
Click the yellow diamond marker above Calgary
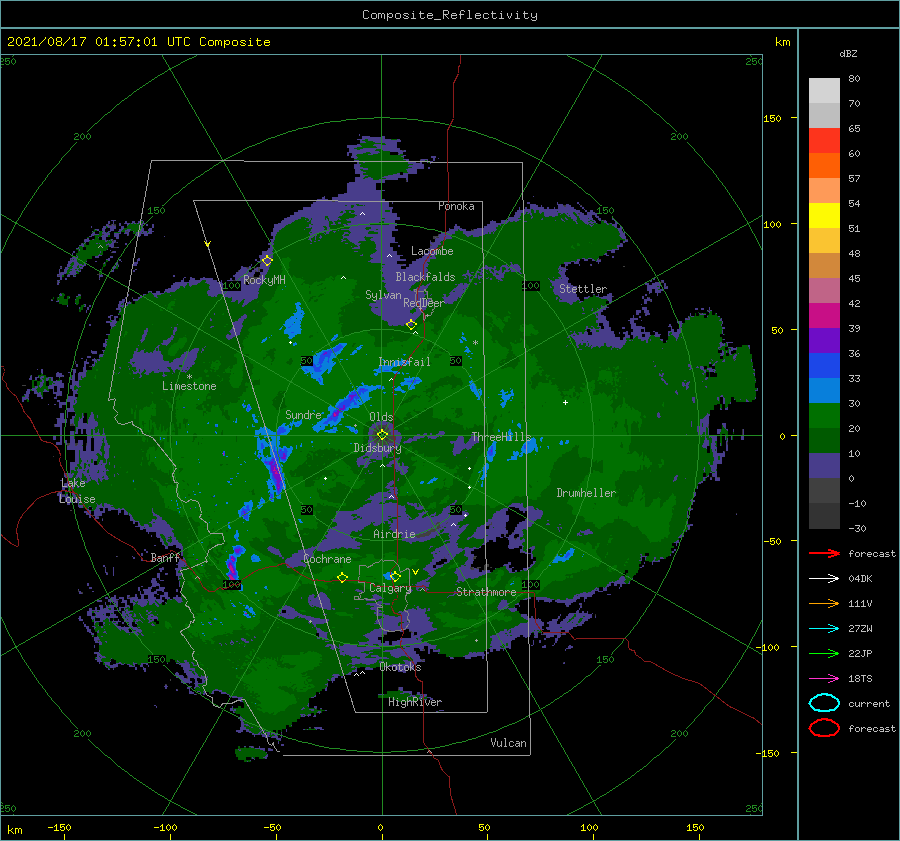point(395,576)
